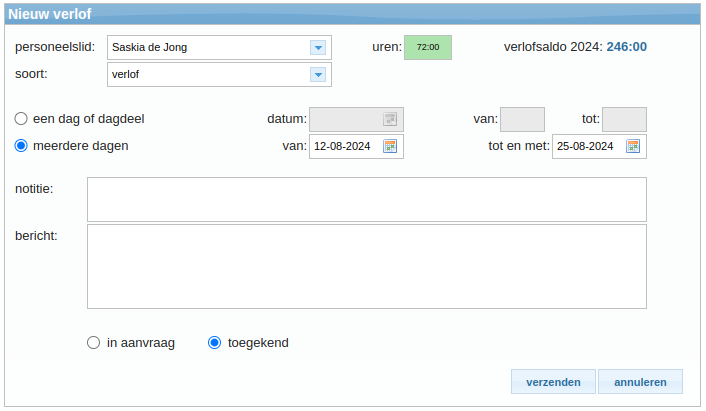Click the green uren 72:00 box
The image size is (706, 411).
428,47
